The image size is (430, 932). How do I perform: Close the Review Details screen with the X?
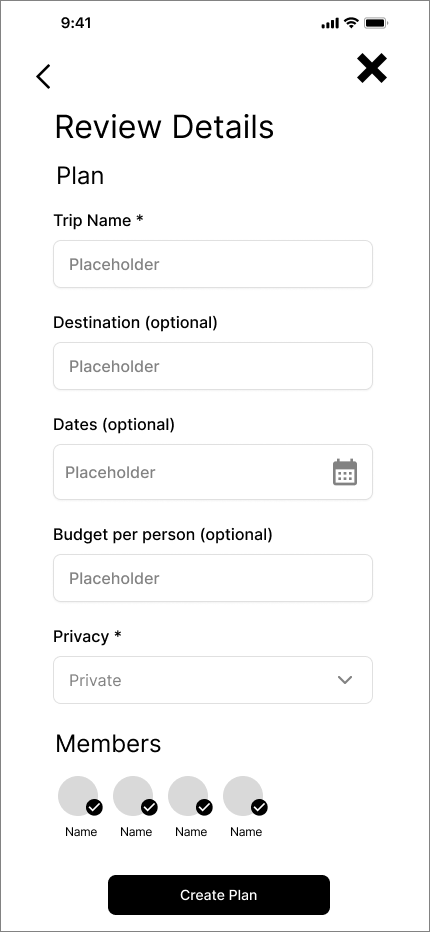point(372,68)
